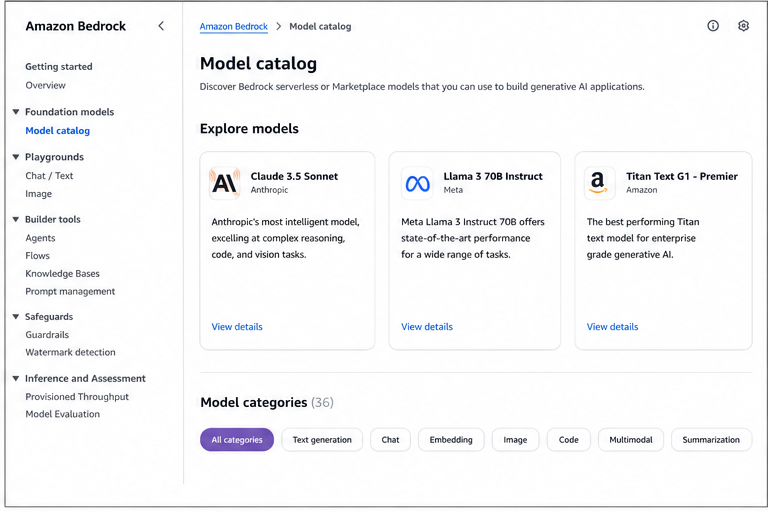Click the Model categories (36) heading

point(267,403)
